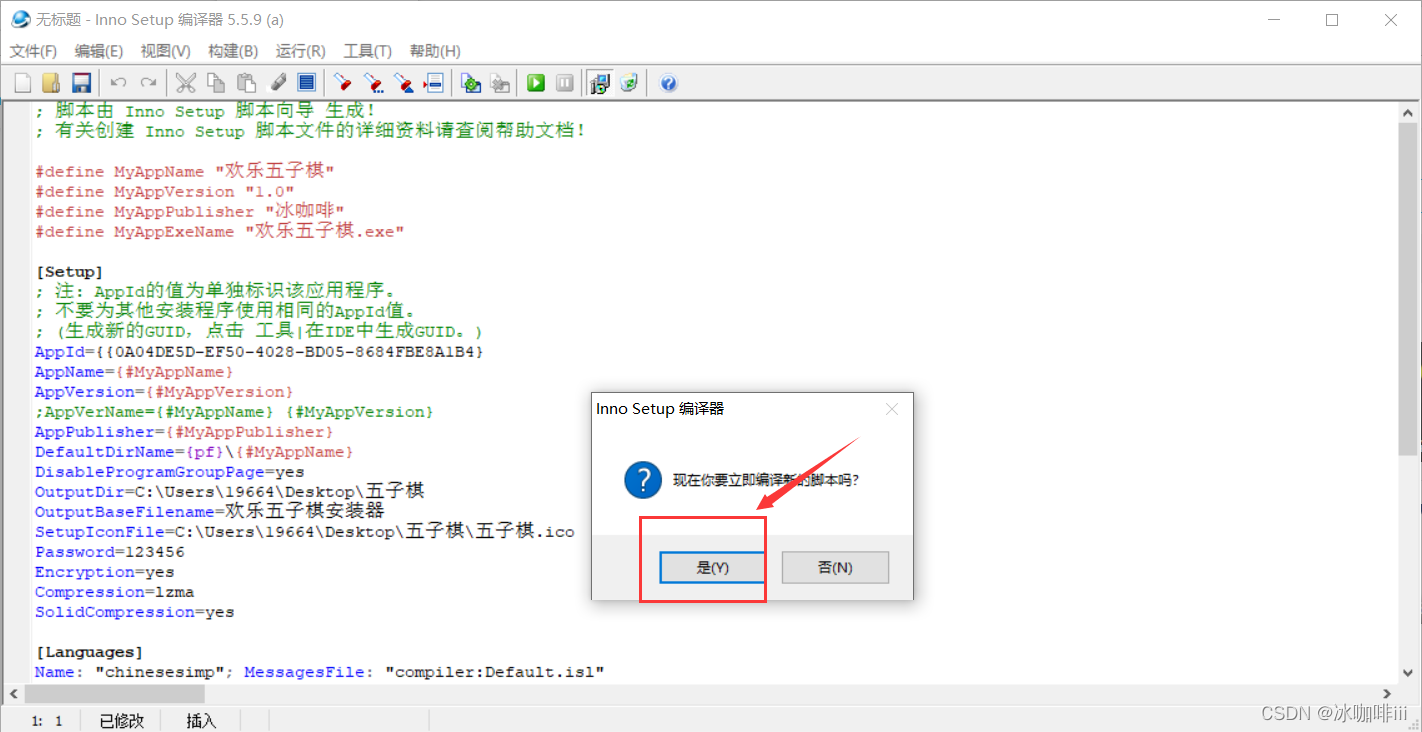The image size is (1422, 732).
Task: Click the cursor position "1: 1" in status bar
Action: [47, 720]
